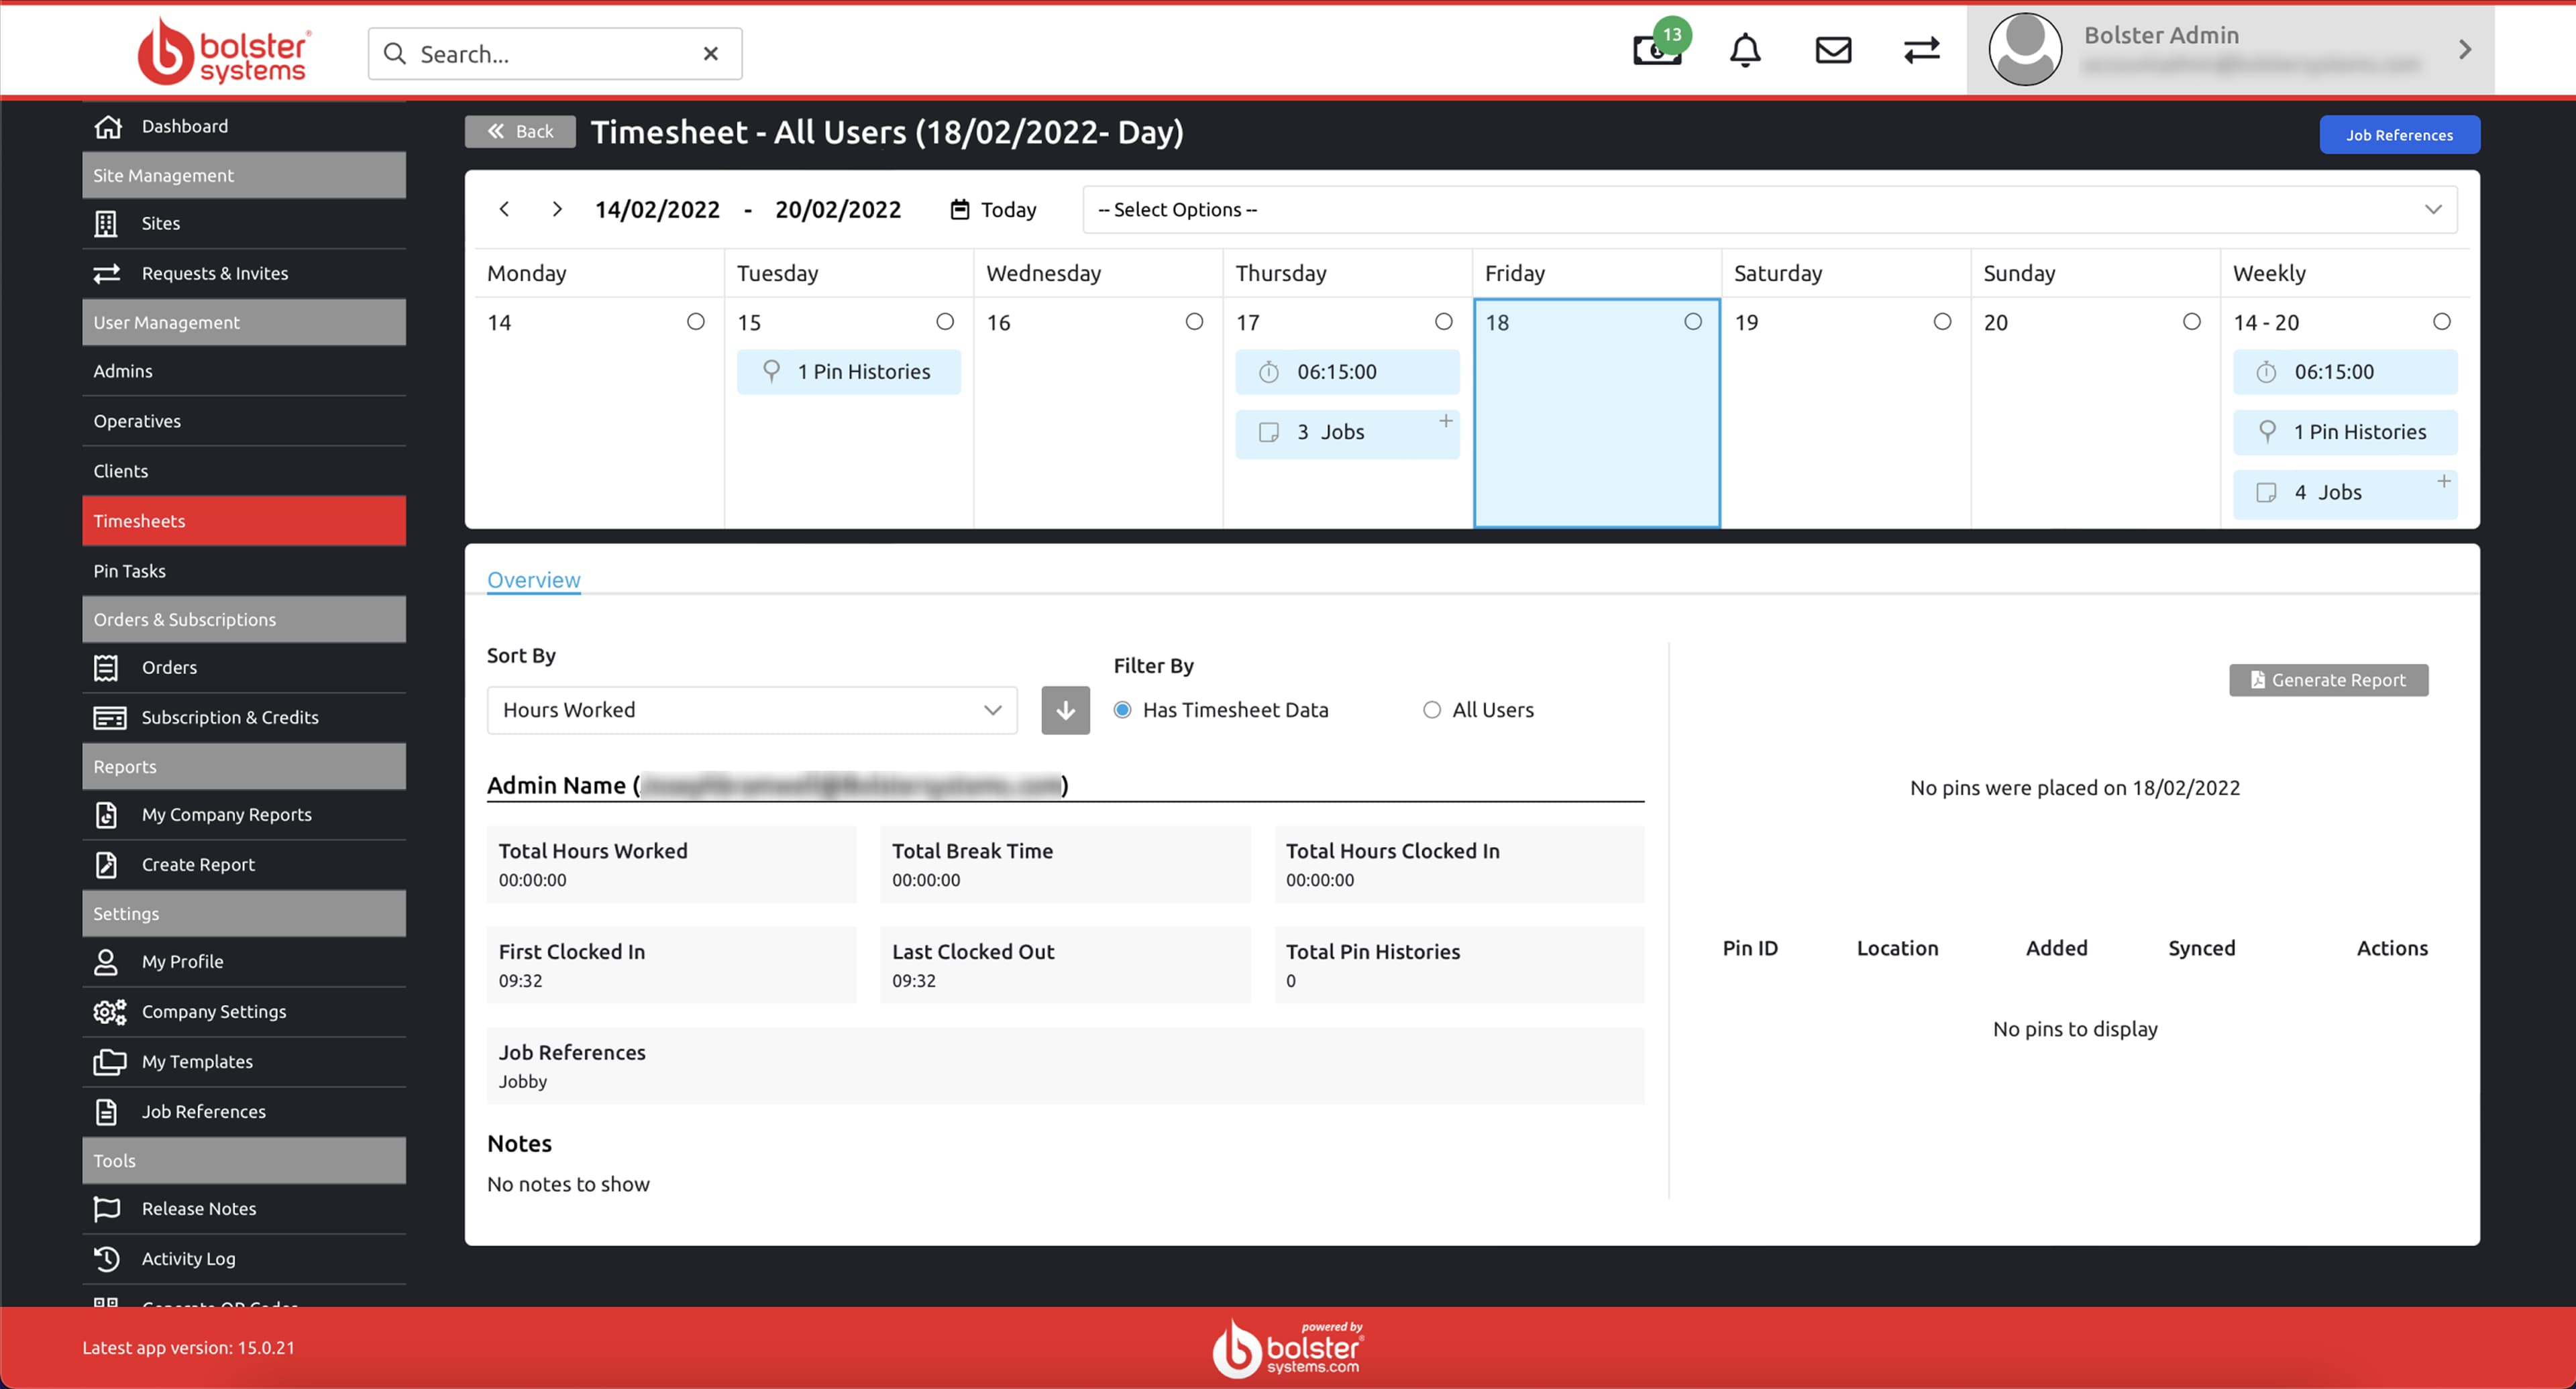The width and height of the screenshot is (2576, 1389).
Task: Click the Sites building icon
Action: [106, 223]
